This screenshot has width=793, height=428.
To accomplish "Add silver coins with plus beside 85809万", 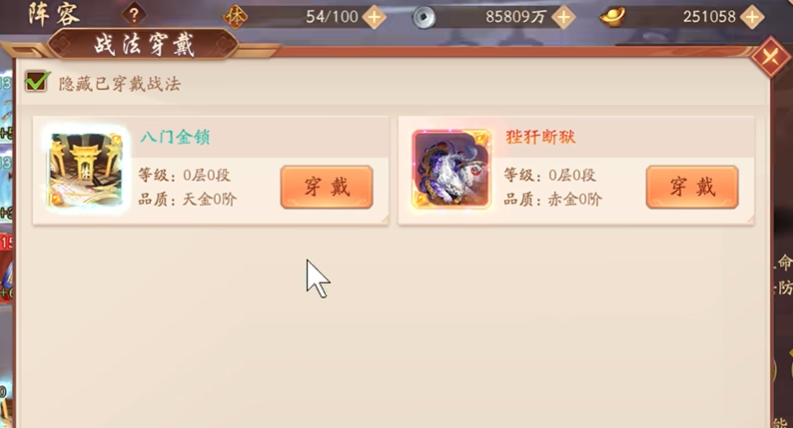I will [x=563, y=17].
